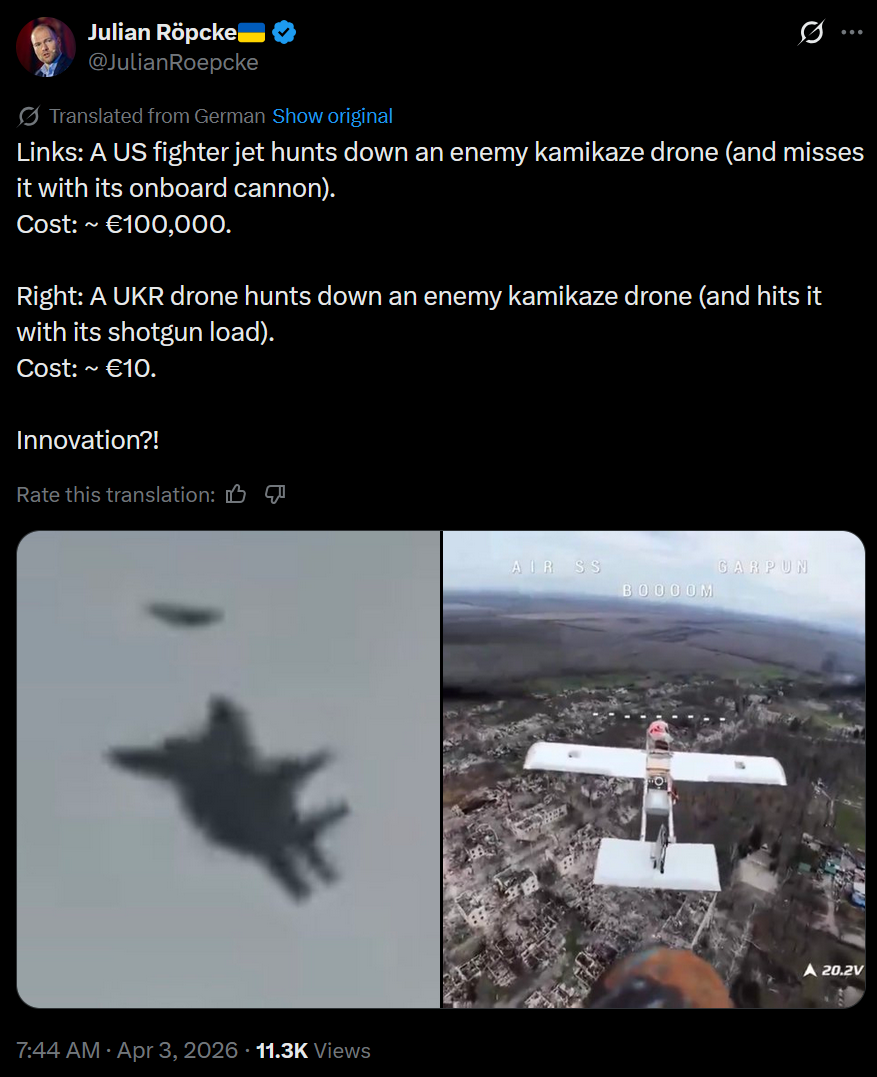Click the Julian Röpcke display name
Image resolution: width=877 pixels, height=1077 pixels.
click(162, 32)
